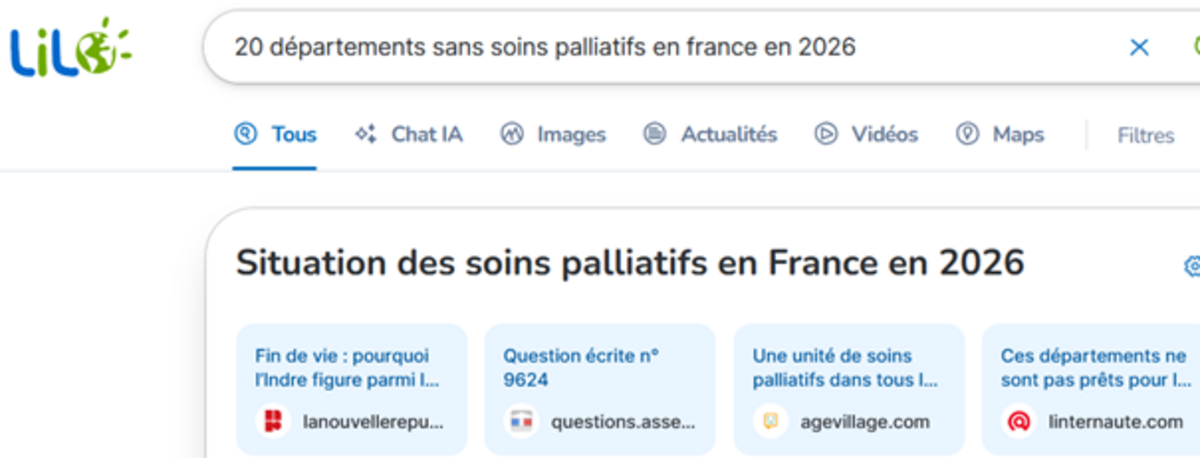Open the "Ces départements ne sont pas prêts" source
Screen dimensions: 1200x458
pyautogui.click(x=1095, y=367)
